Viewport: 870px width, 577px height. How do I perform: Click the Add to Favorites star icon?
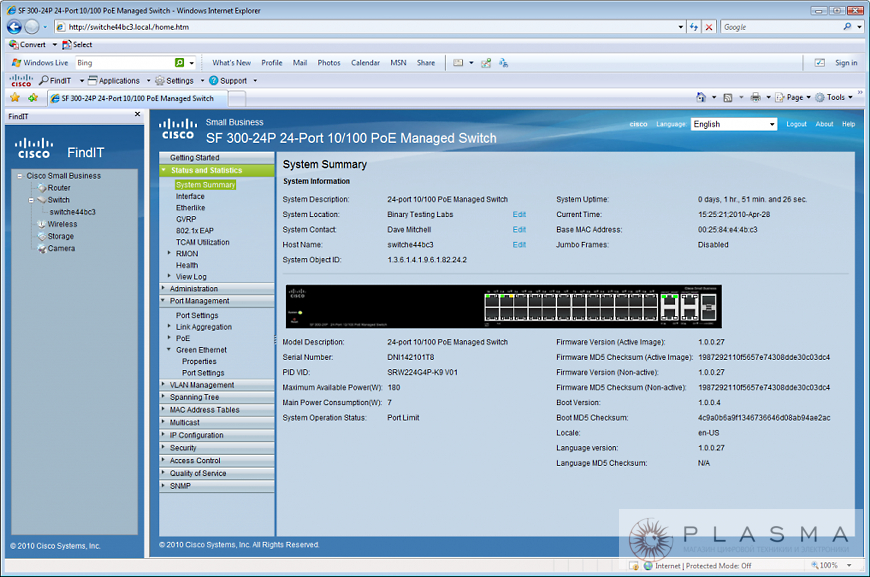[x=33, y=98]
